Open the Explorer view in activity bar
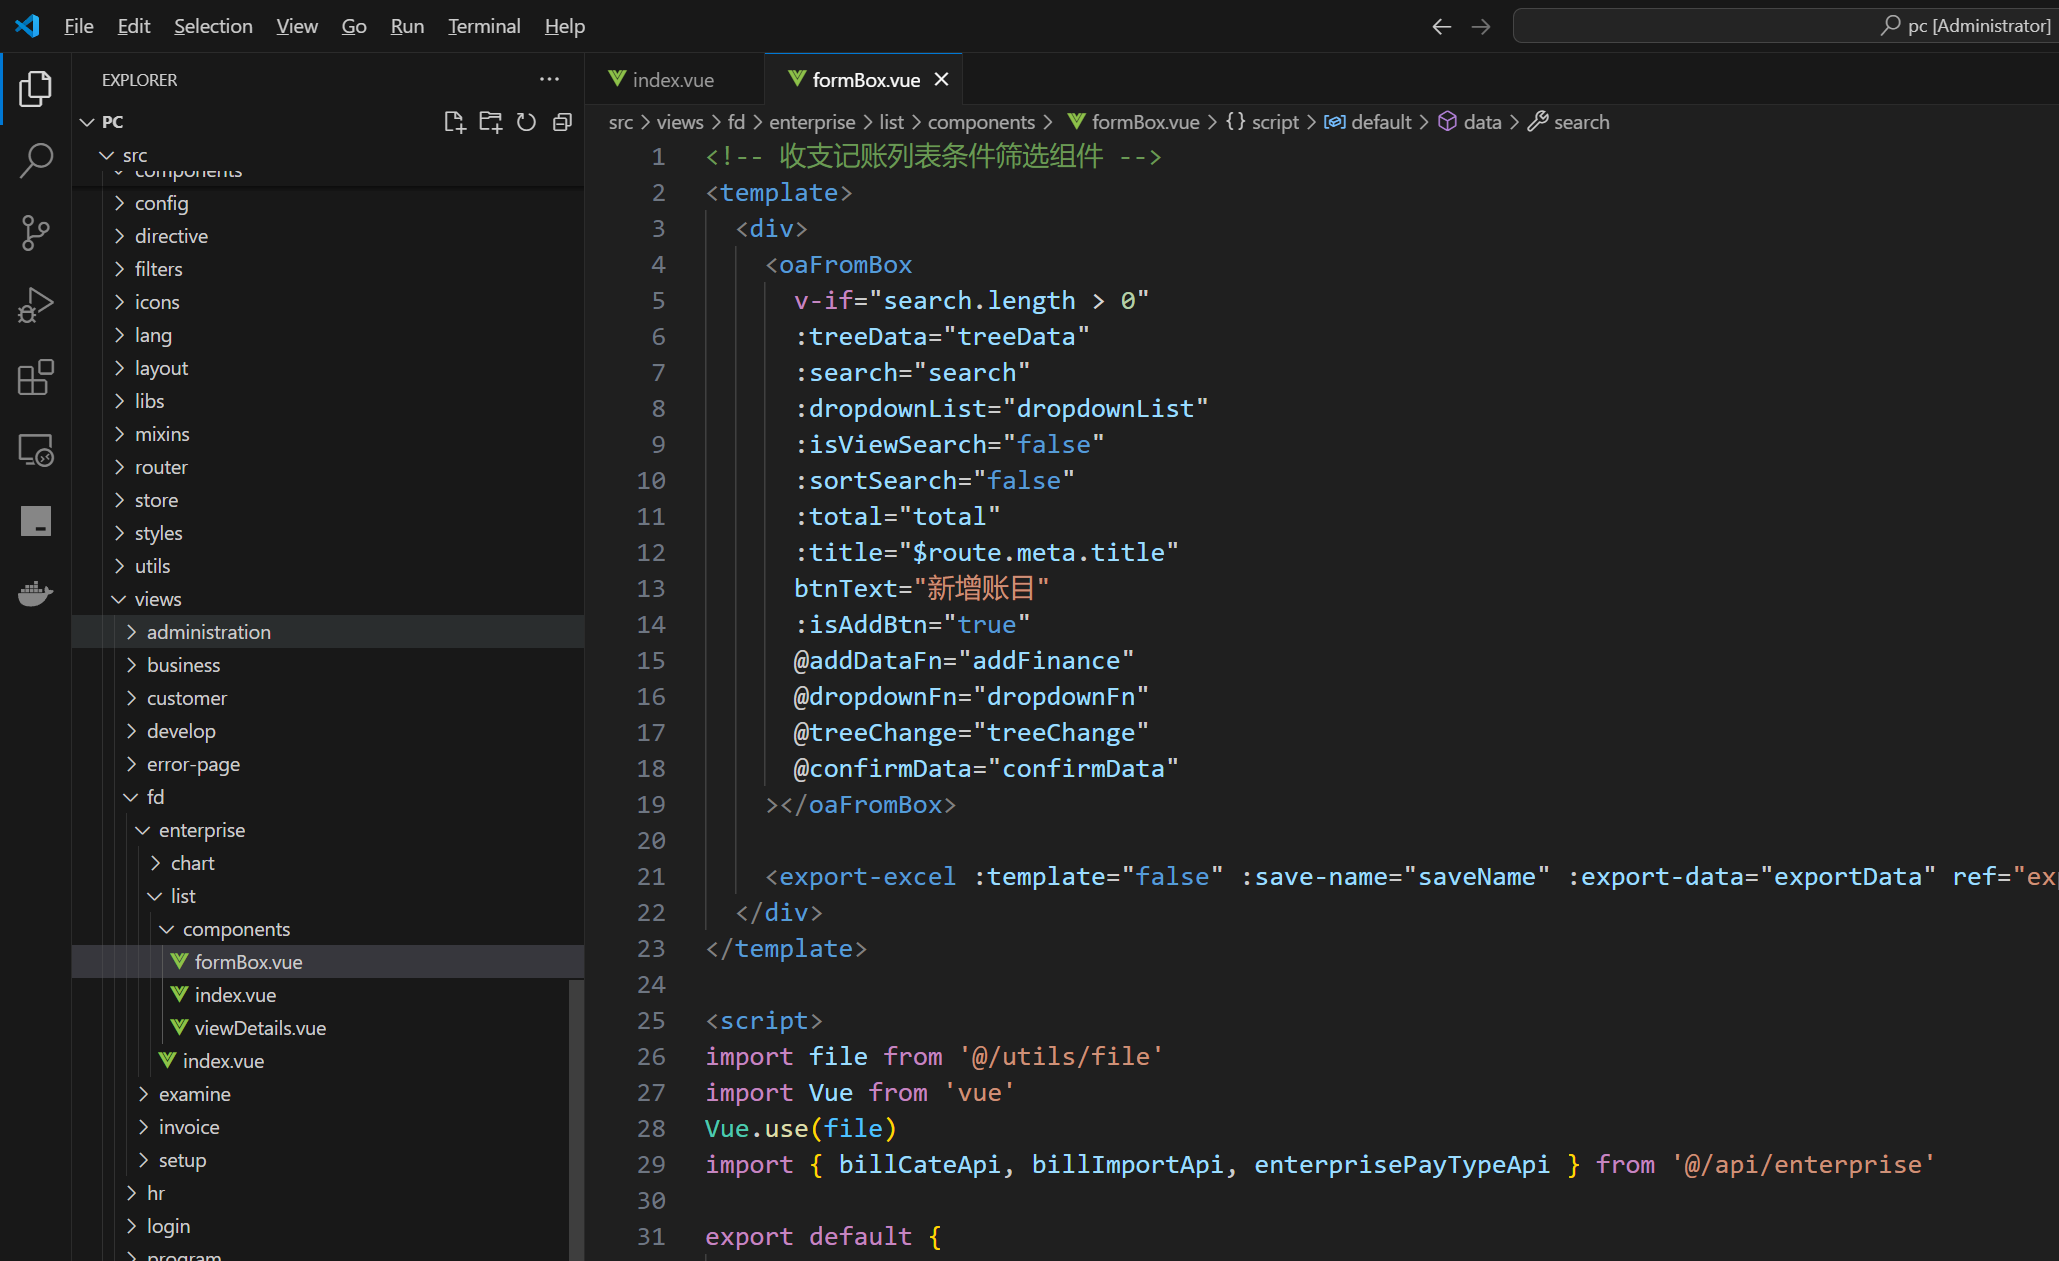2059x1261 pixels. [35, 89]
